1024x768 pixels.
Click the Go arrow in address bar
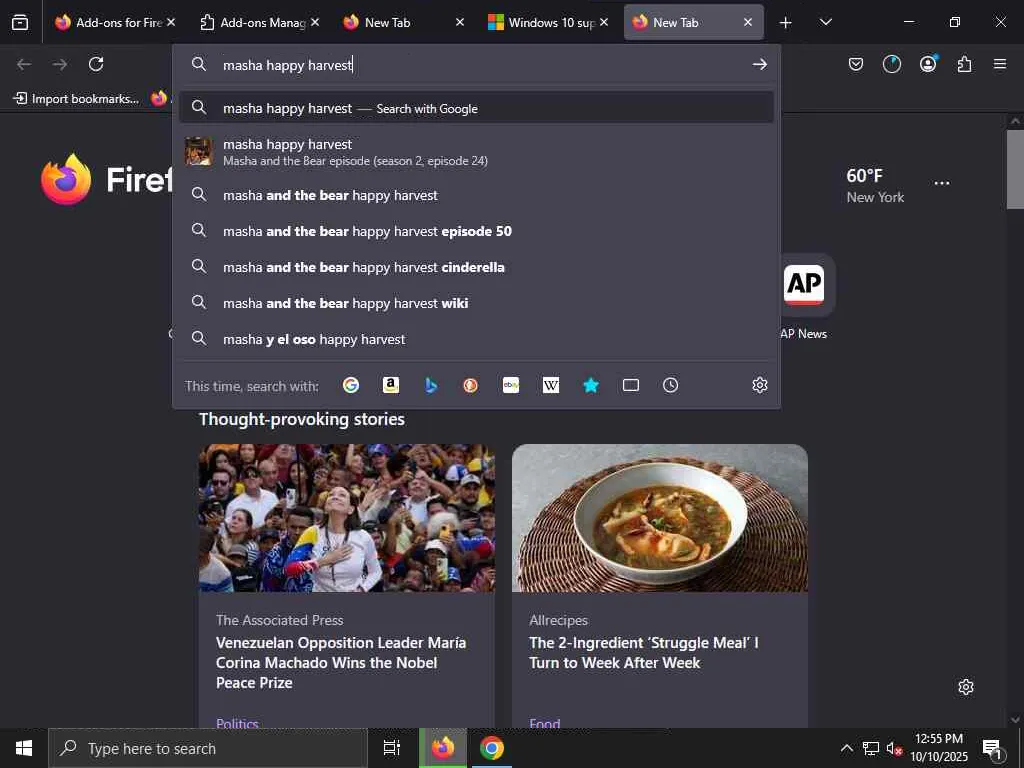(x=760, y=64)
